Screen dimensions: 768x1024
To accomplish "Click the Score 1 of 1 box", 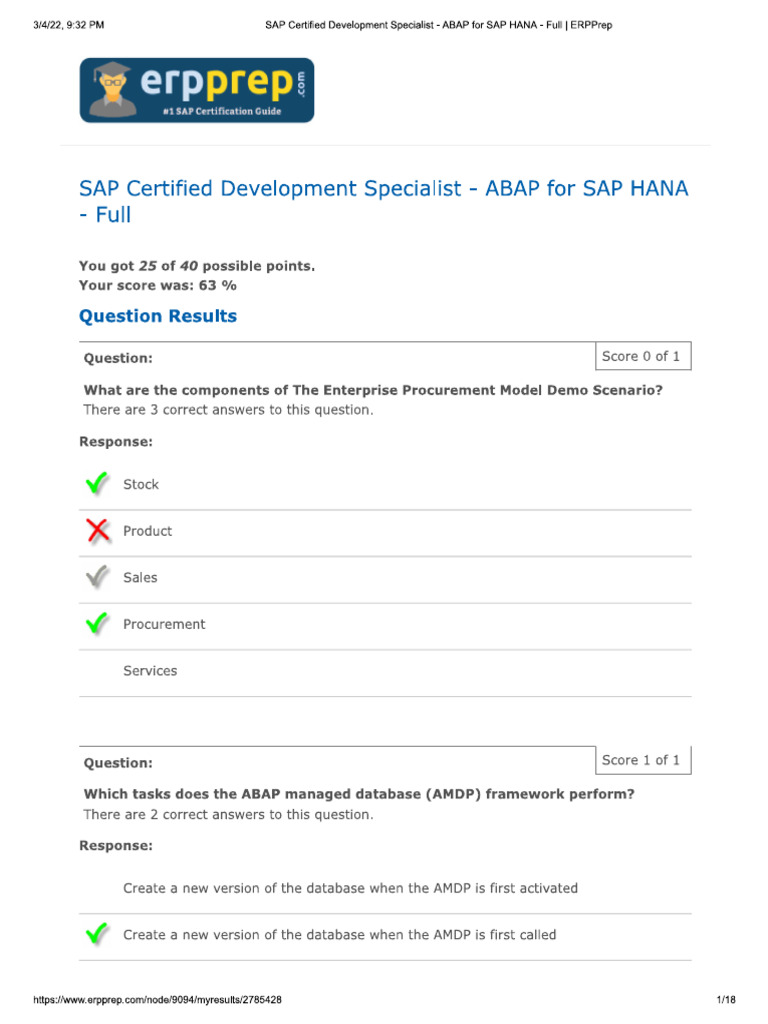I will tap(641, 761).
